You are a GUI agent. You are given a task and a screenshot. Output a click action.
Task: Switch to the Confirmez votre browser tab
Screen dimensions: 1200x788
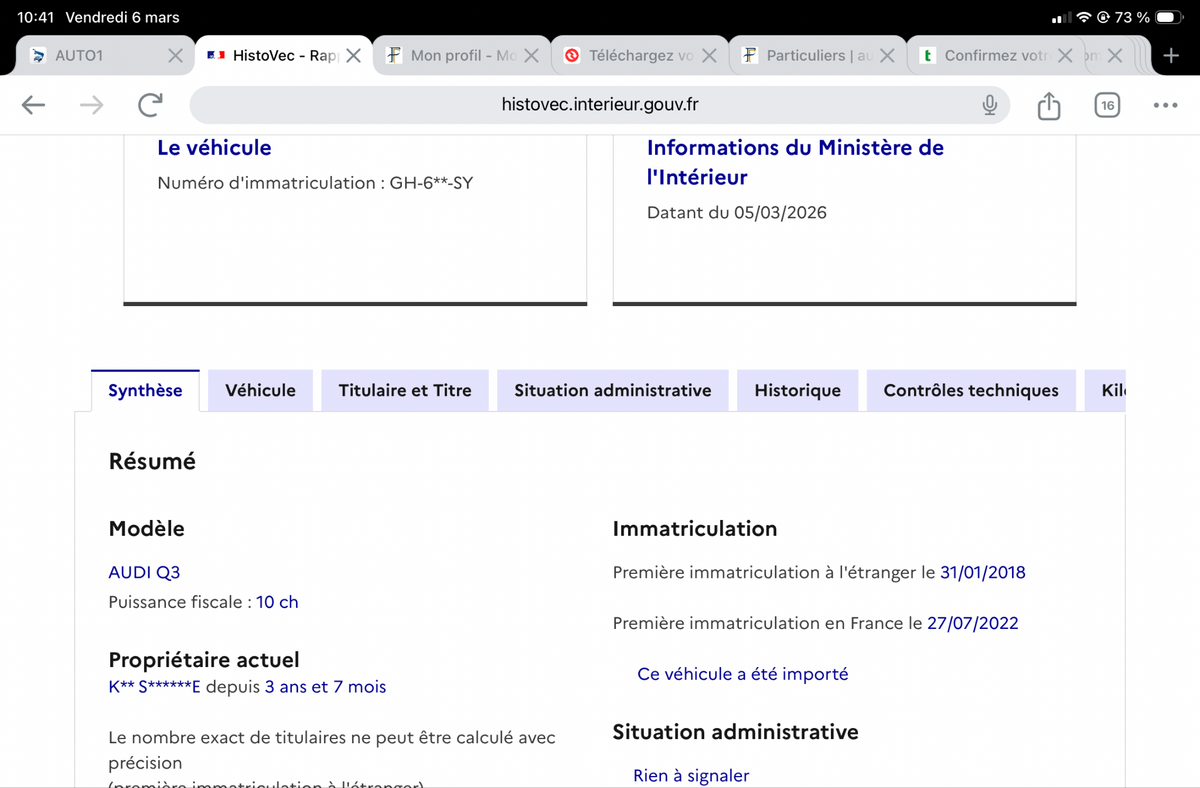click(985, 56)
